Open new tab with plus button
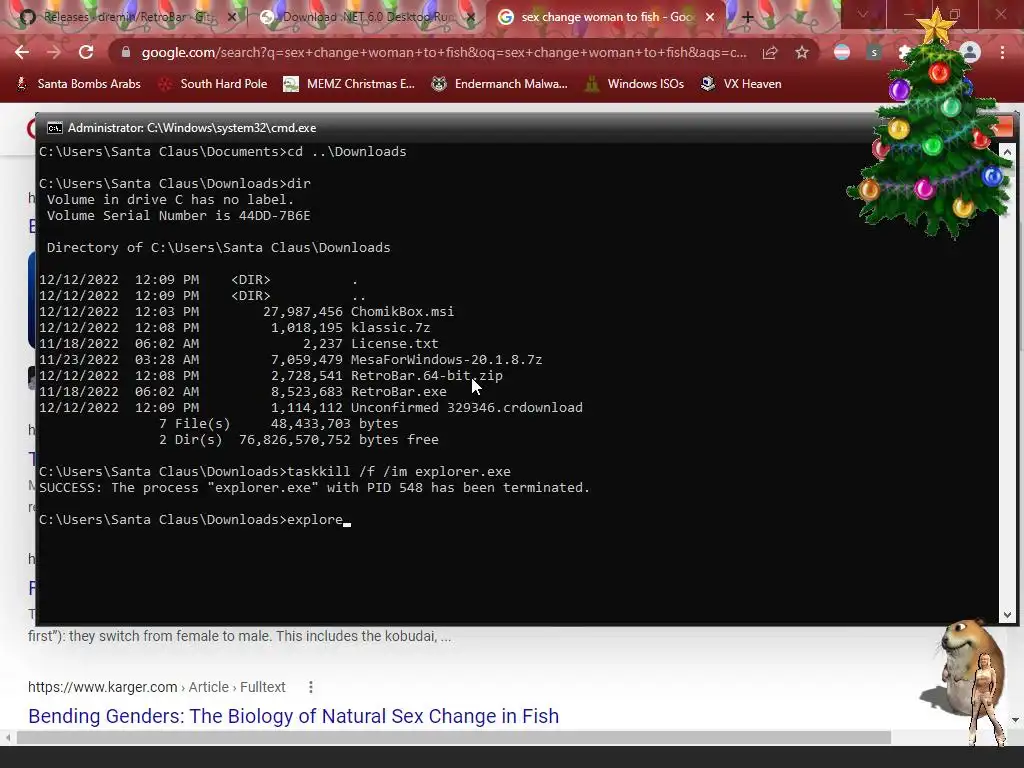The width and height of the screenshot is (1024, 768). click(748, 17)
